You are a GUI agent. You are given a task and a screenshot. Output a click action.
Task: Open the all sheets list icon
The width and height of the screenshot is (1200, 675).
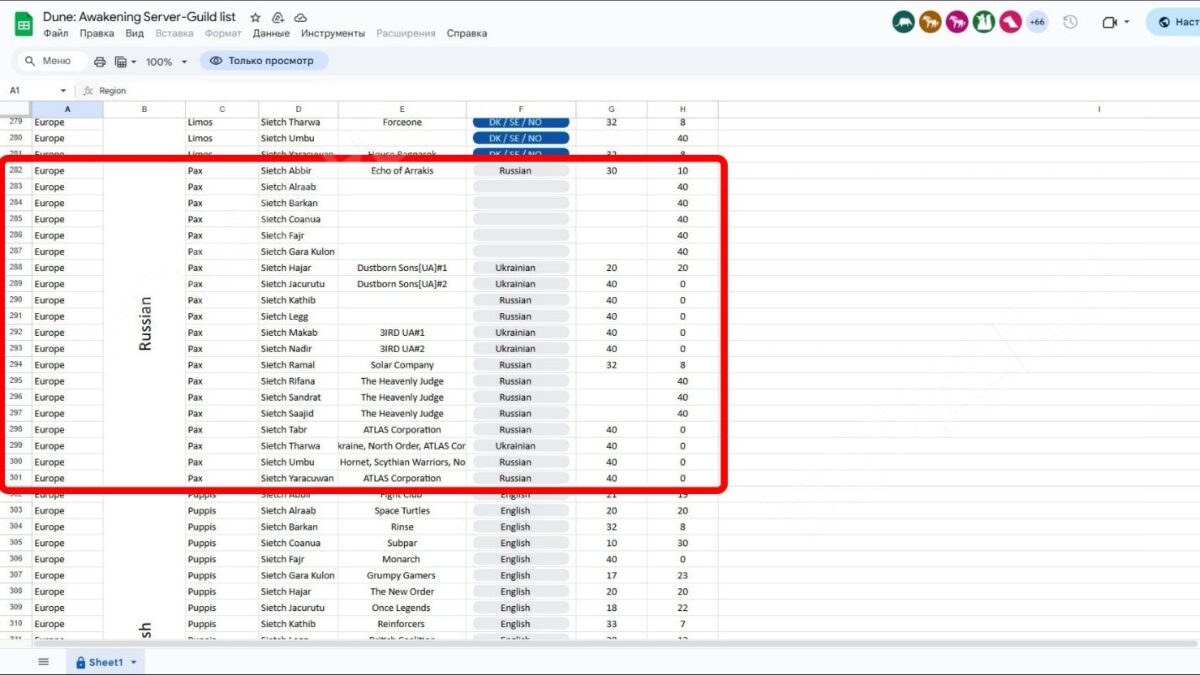pos(43,662)
